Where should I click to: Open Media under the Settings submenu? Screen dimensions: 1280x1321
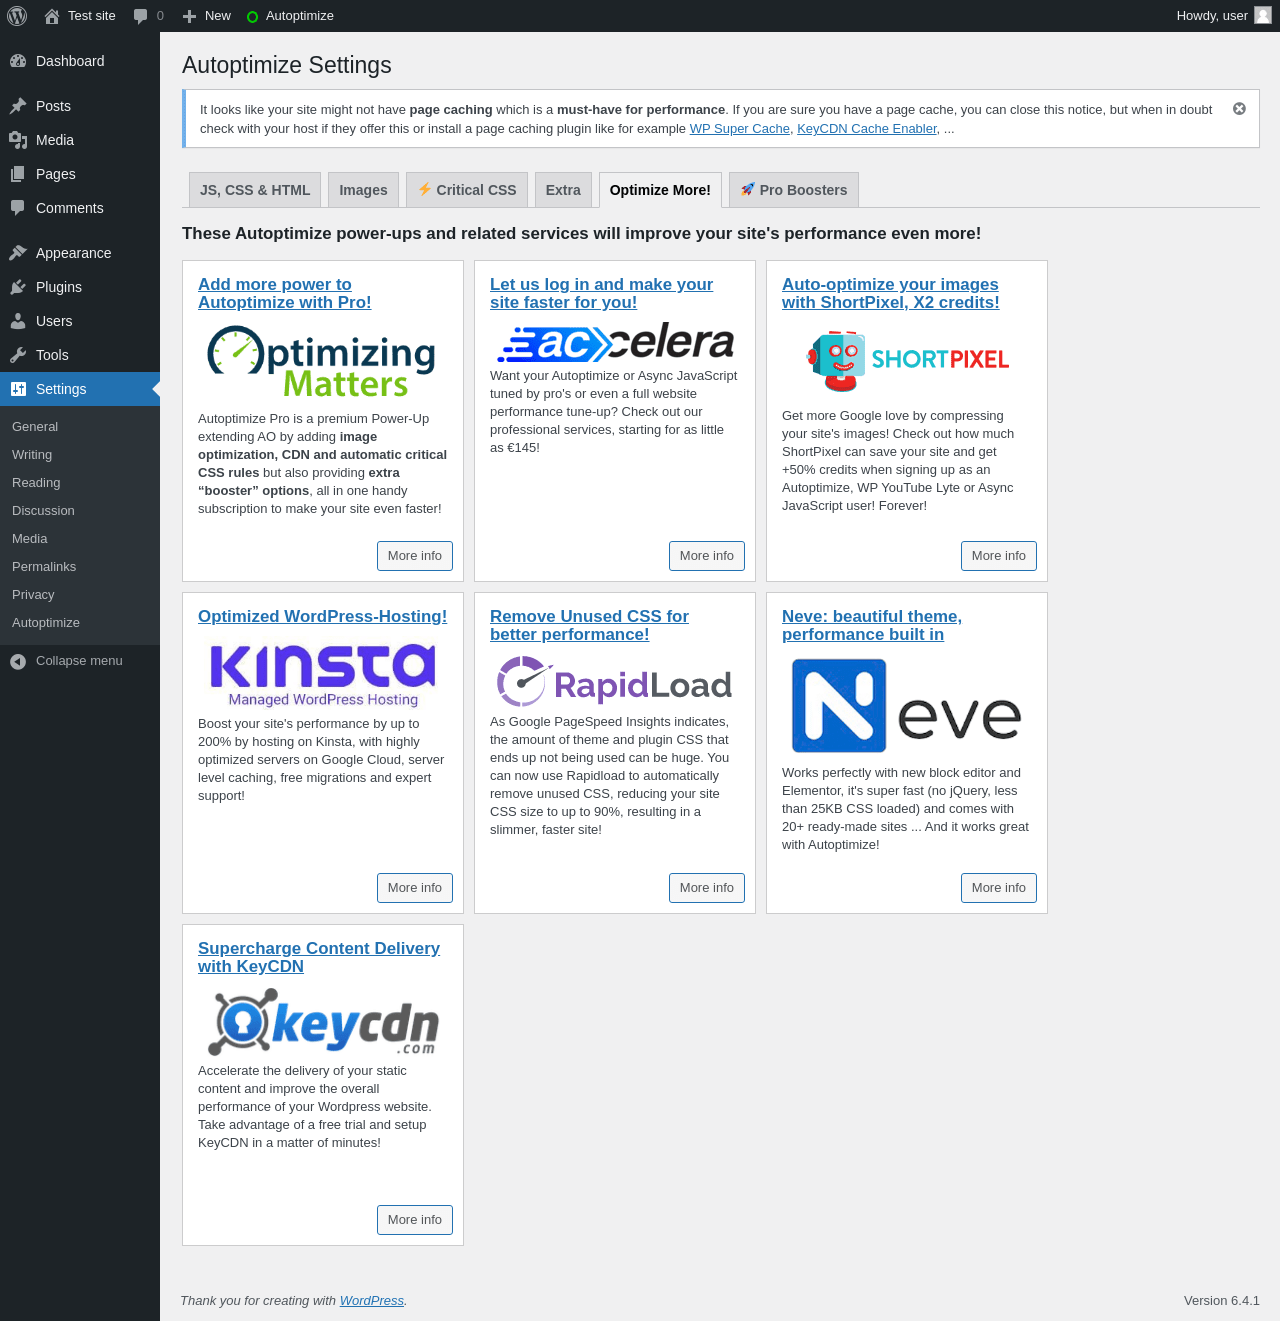coord(30,539)
